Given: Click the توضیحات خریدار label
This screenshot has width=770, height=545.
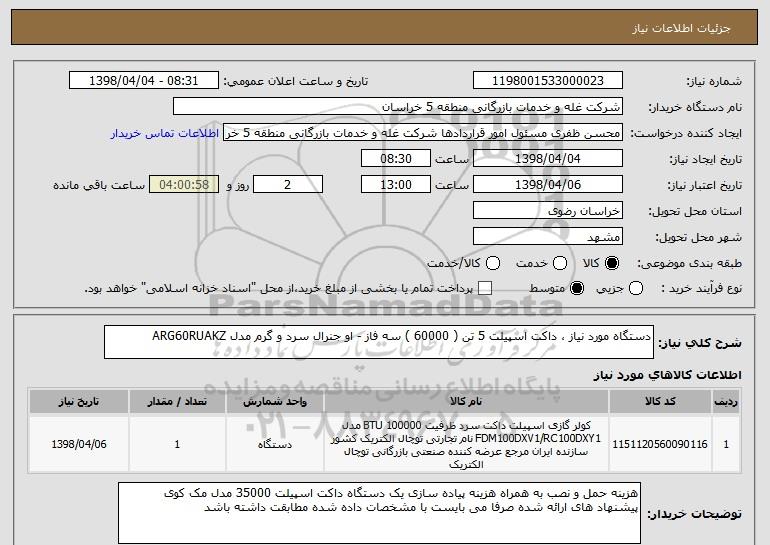Looking at the screenshot, I should pyautogui.click(x=694, y=515).
